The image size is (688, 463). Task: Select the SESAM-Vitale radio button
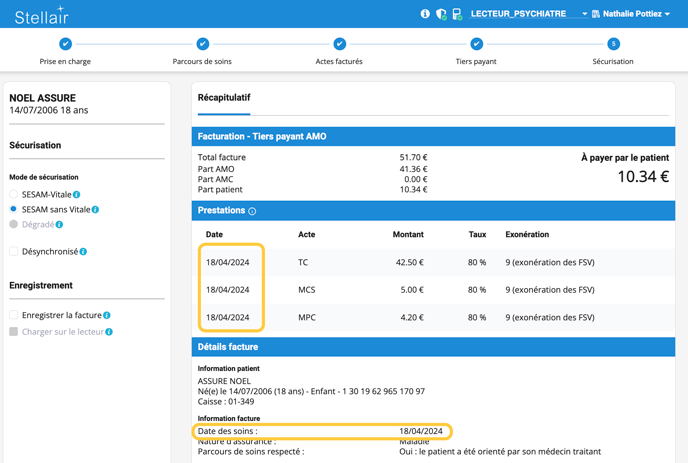tap(14, 195)
